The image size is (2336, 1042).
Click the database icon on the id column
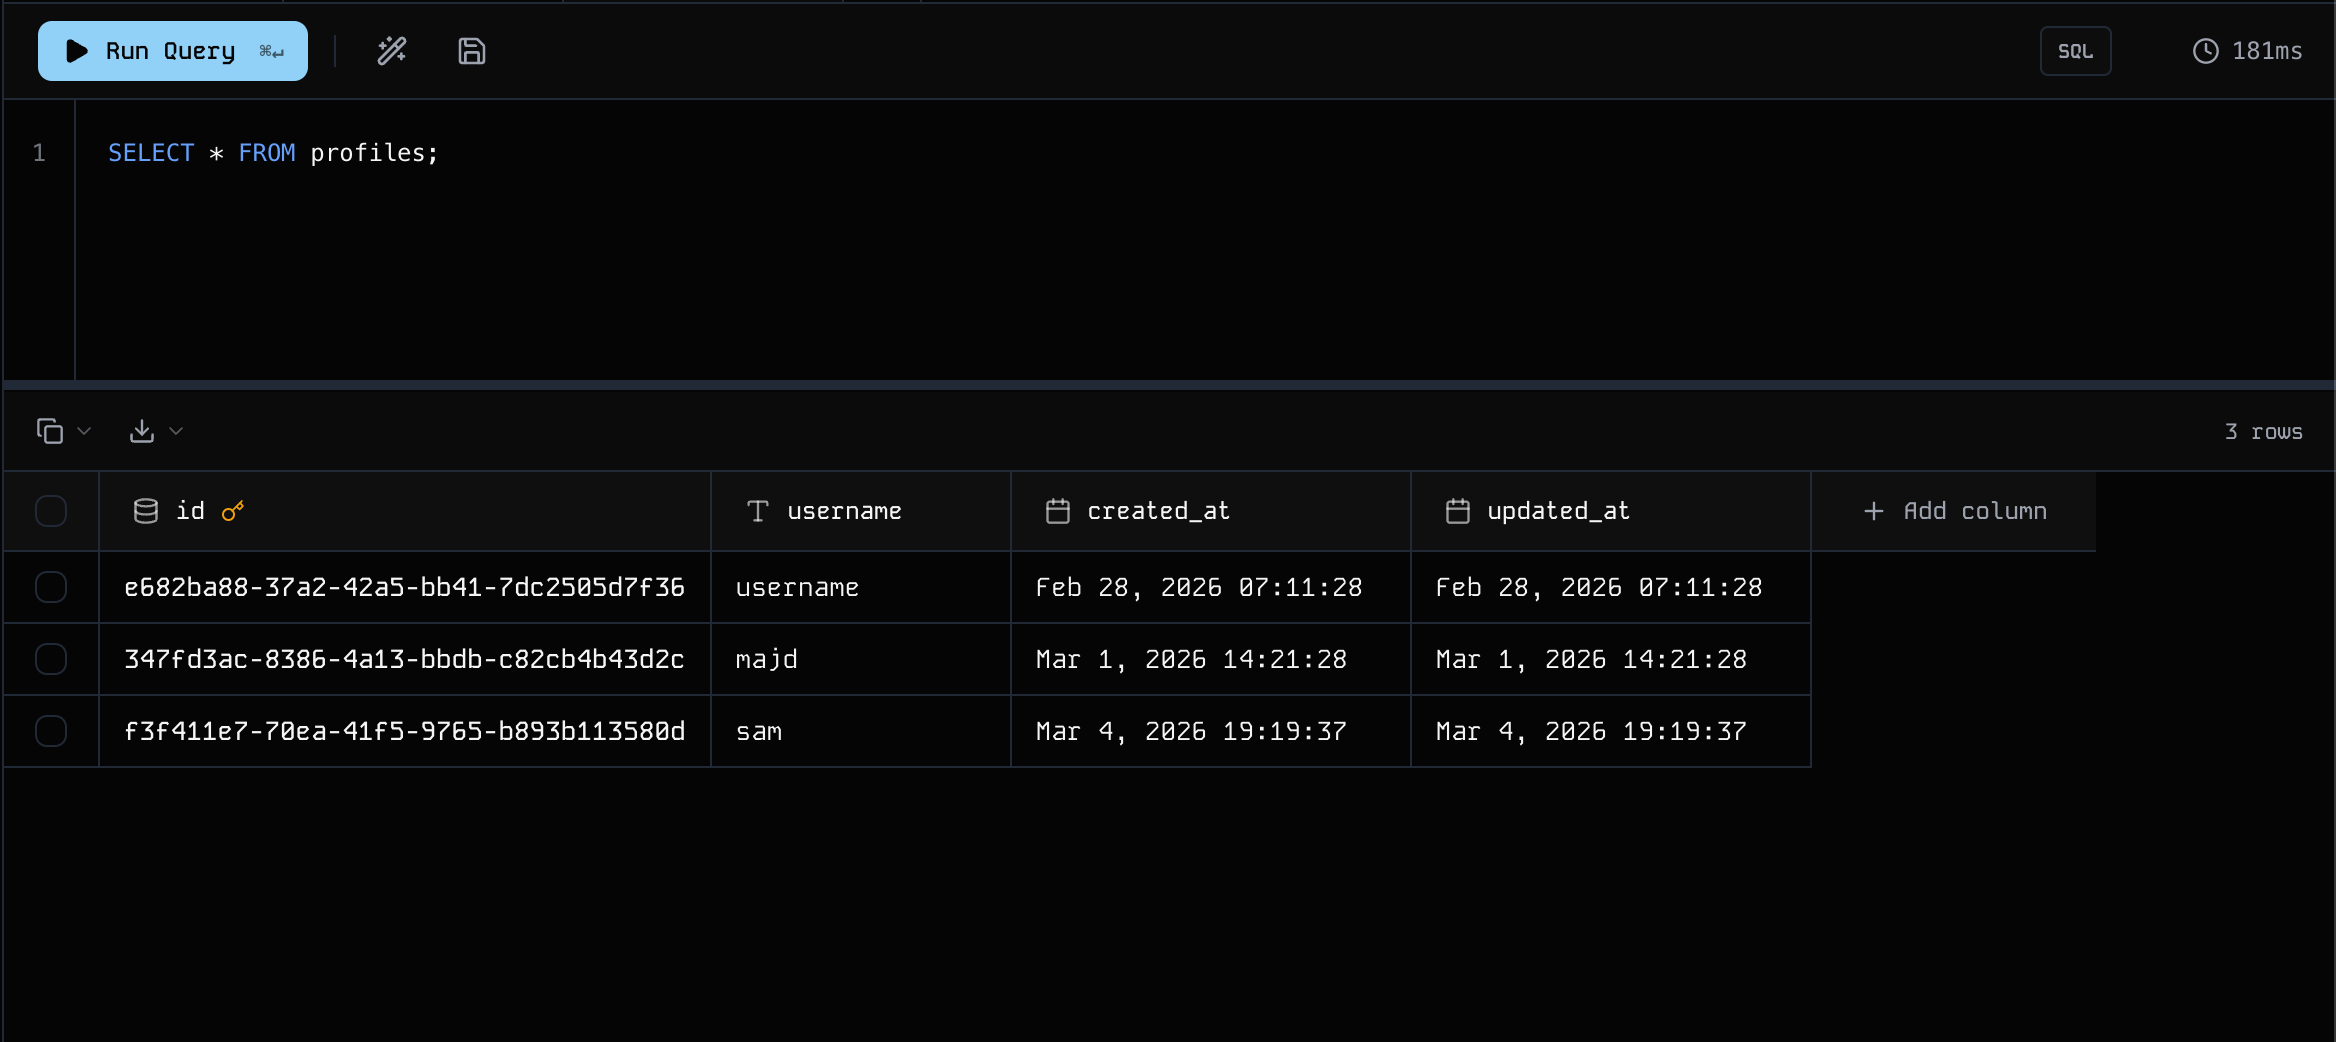coord(146,510)
